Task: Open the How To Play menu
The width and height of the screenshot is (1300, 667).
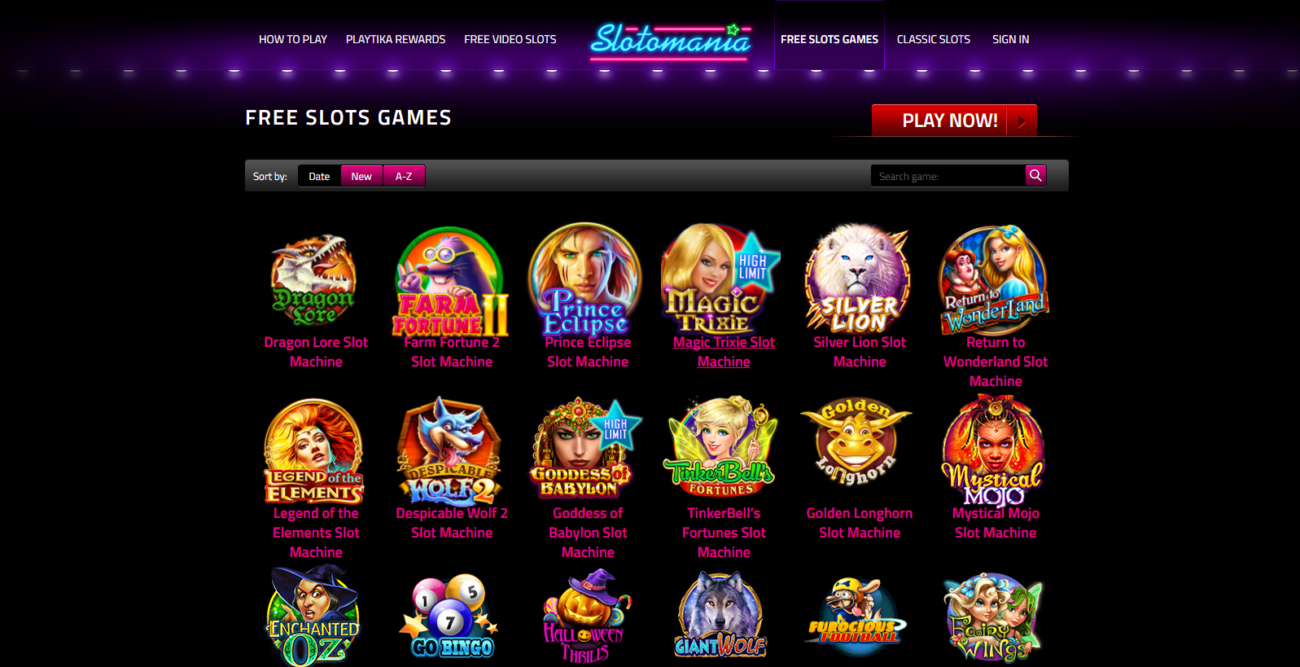Action: click(x=293, y=39)
